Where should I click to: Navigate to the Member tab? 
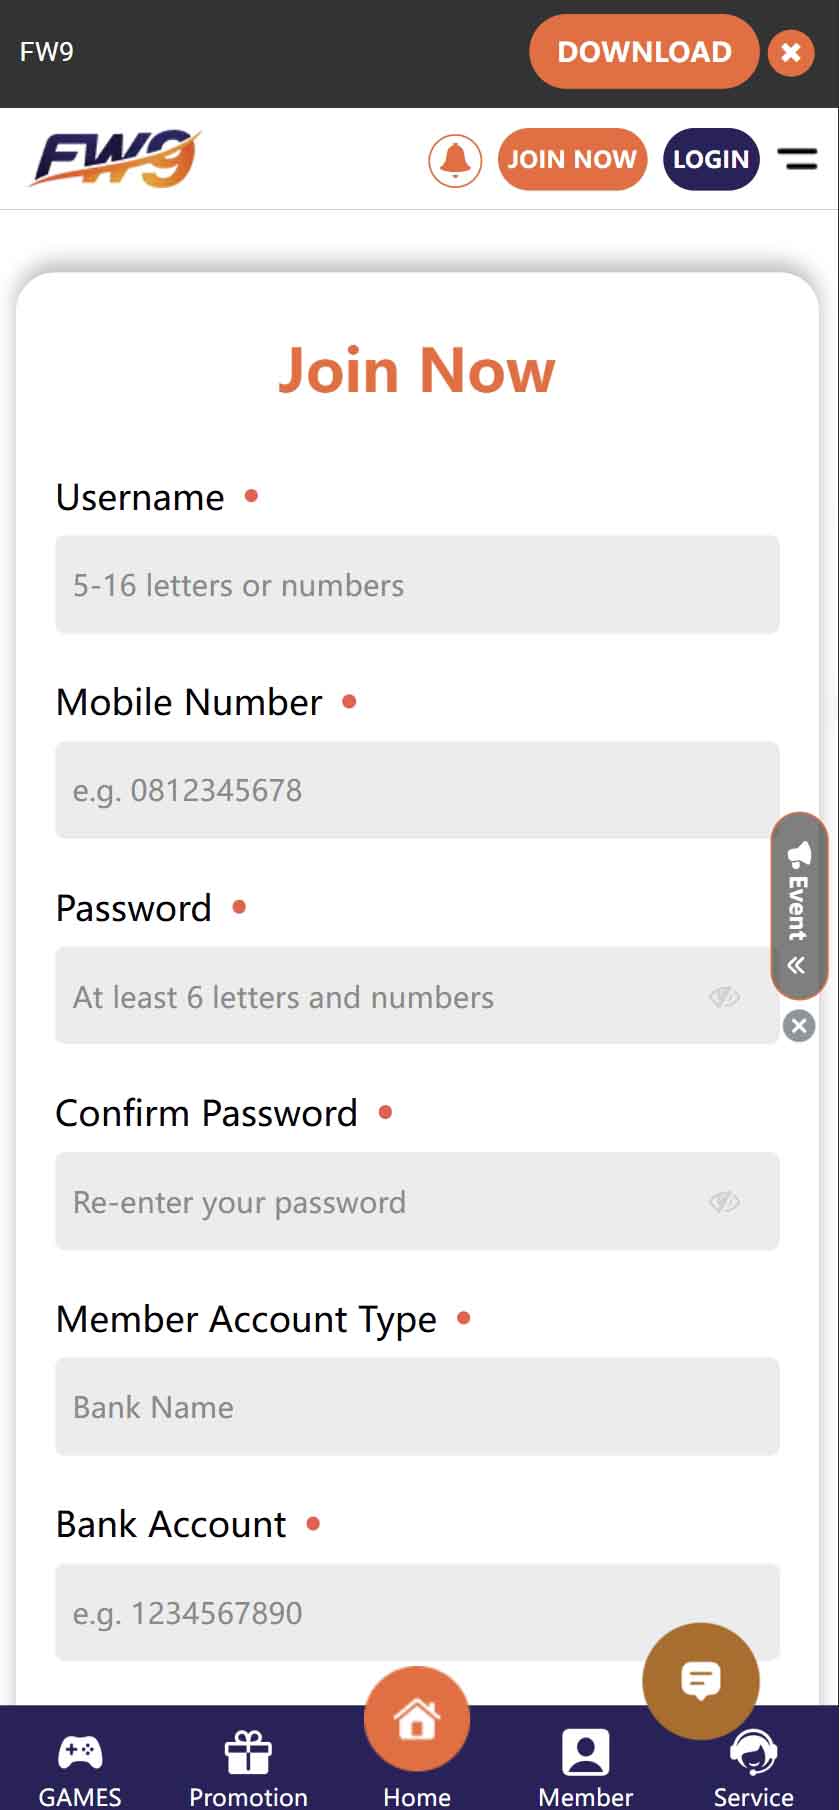[x=586, y=1766]
